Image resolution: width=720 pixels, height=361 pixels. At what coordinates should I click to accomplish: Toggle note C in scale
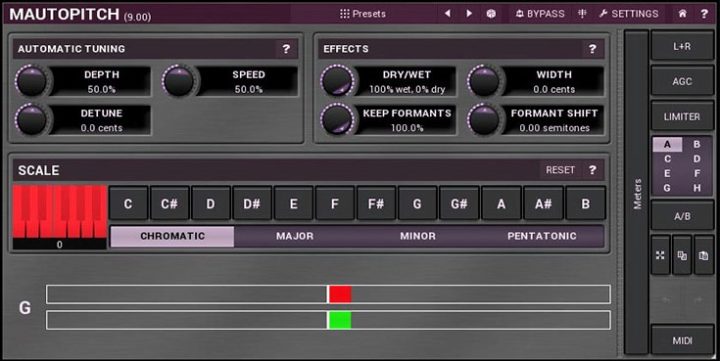pyautogui.click(x=129, y=203)
